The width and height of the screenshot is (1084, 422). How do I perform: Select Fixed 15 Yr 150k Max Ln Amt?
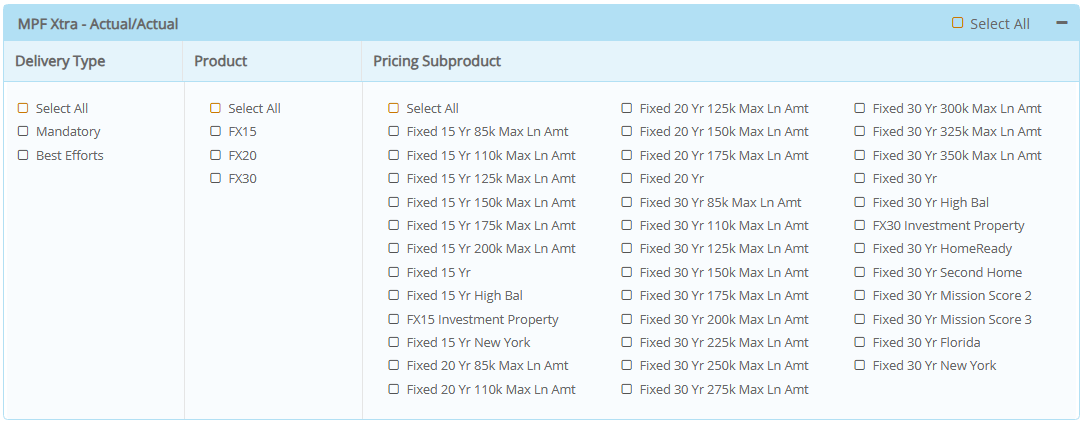tap(394, 203)
